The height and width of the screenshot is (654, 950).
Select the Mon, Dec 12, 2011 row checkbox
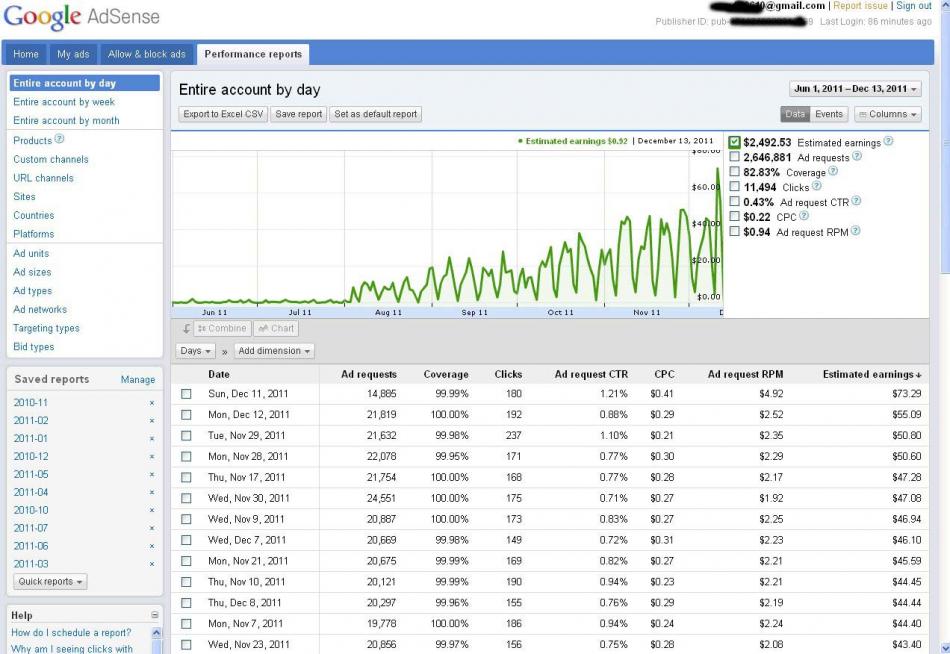[186, 415]
